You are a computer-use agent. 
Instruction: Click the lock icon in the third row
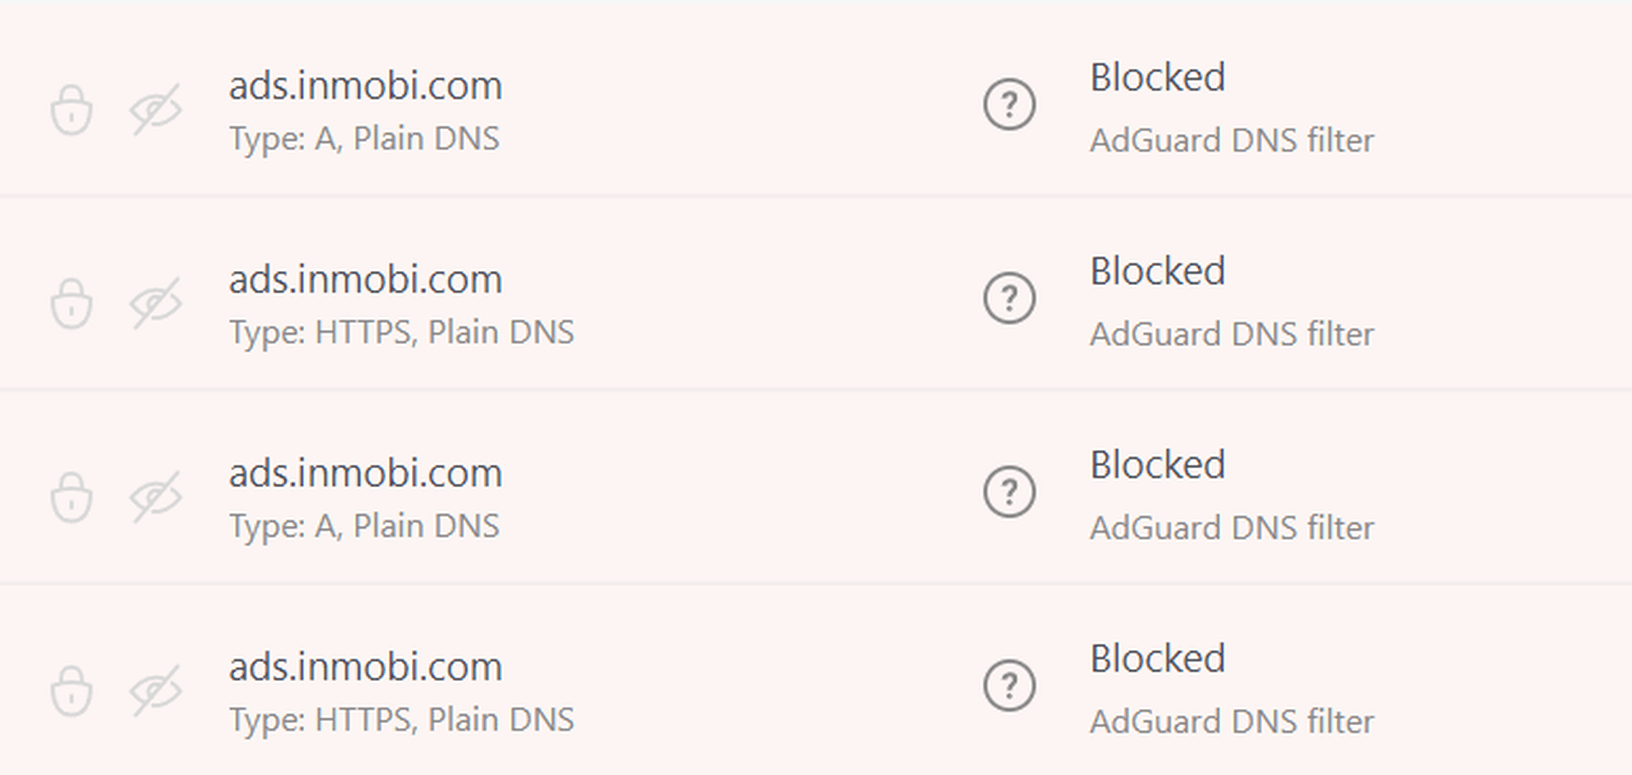coord(72,497)
